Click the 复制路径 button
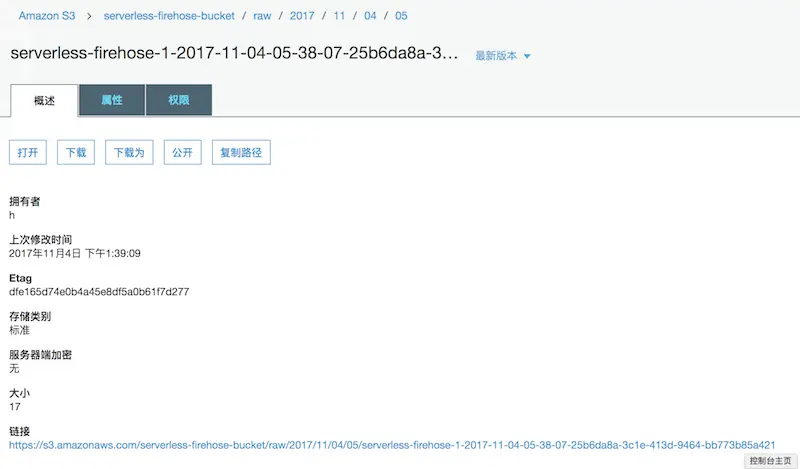 (241, 152)
